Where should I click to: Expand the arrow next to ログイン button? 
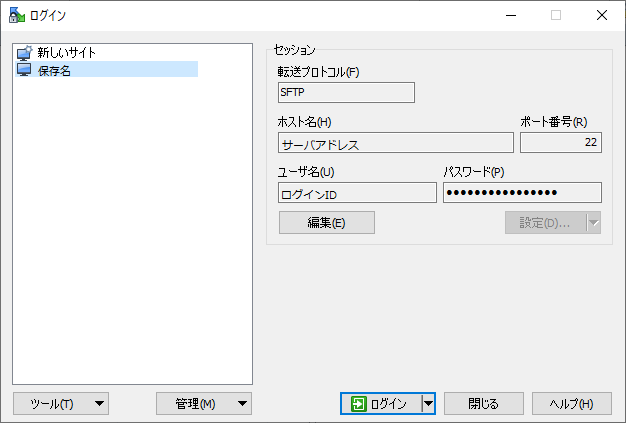[428, 403]
